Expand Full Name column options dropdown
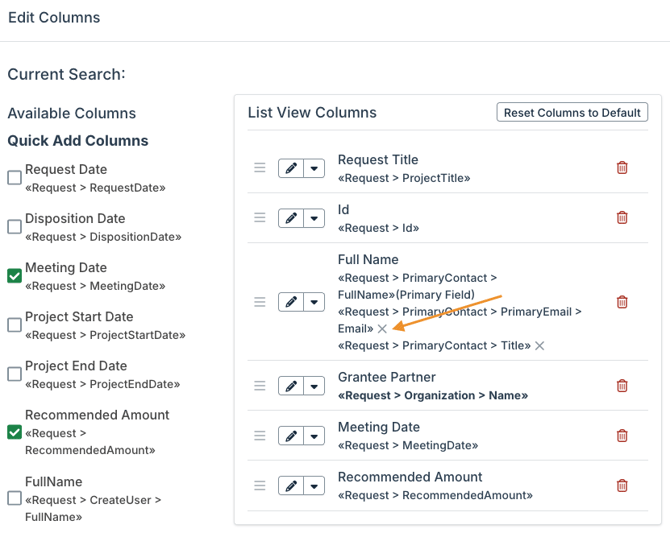Viewport: 670px width, 533px height. click(x=314, y=302)
